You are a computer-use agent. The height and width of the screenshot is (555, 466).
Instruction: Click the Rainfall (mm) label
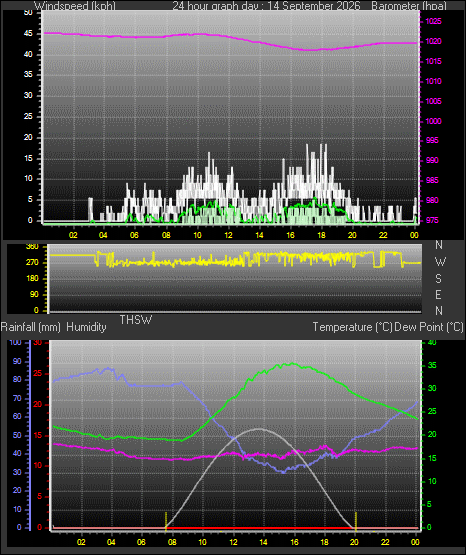pyautogui.click(x=31, y=327)
